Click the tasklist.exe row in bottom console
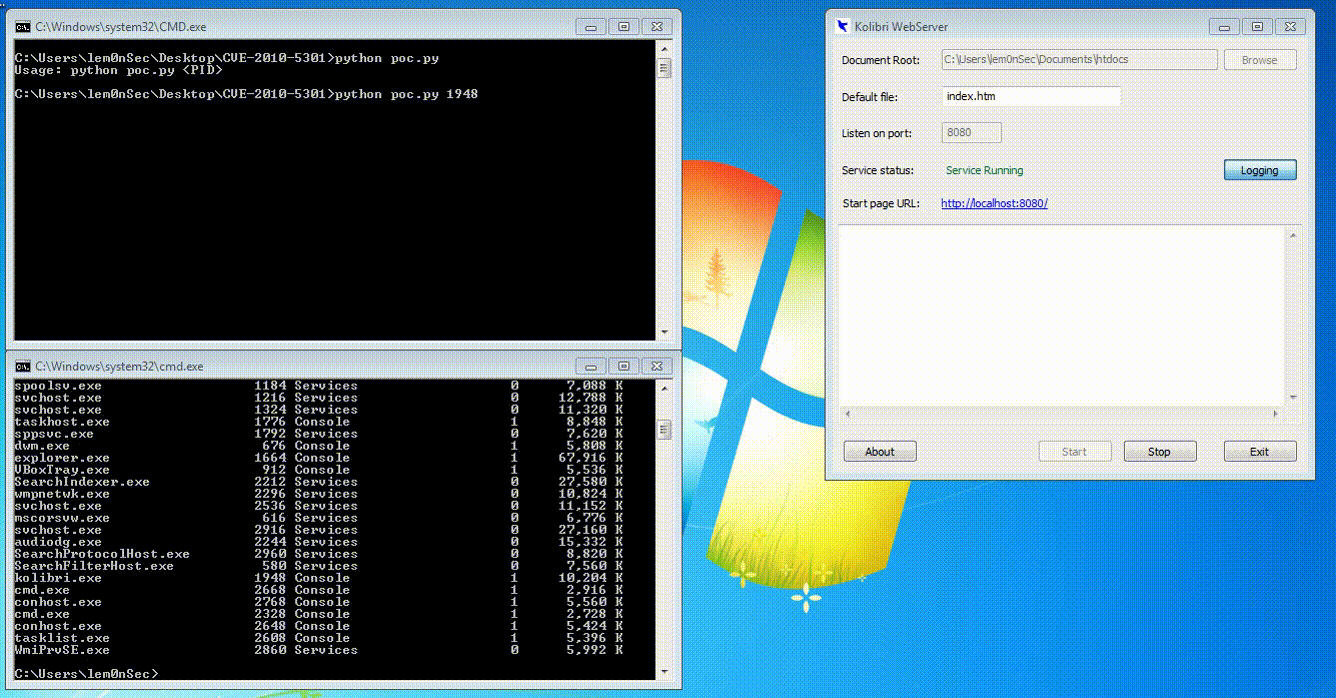 (319, 638)
